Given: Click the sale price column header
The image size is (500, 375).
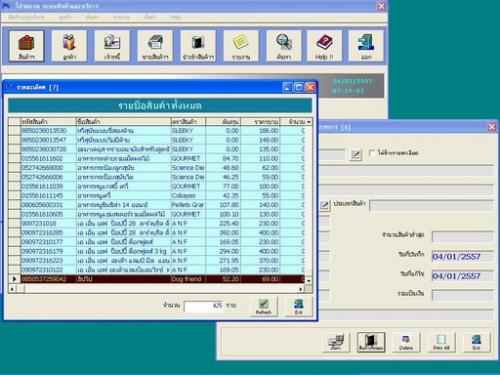Looking at the screenshot, I should 260,122.
